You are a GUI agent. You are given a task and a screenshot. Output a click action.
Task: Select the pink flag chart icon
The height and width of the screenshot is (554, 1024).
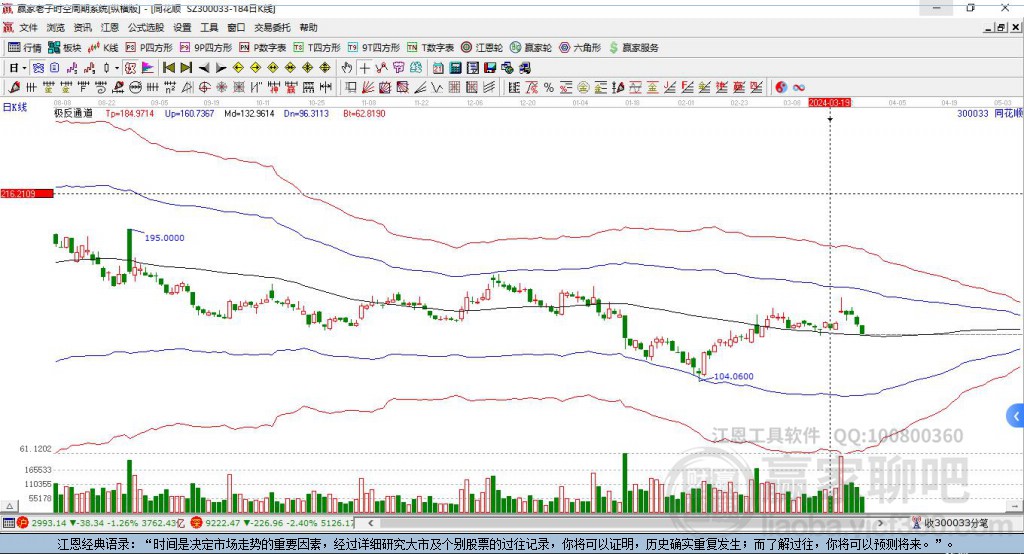[x=148, y=68]
